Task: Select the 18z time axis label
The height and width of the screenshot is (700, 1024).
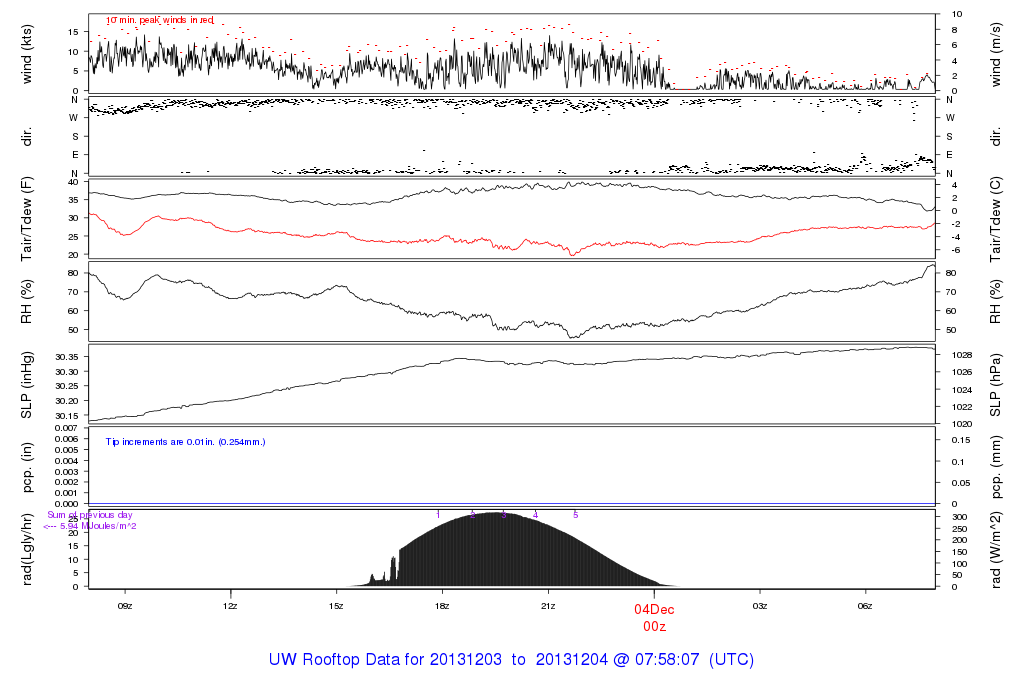Action: (x=442, y=606)
